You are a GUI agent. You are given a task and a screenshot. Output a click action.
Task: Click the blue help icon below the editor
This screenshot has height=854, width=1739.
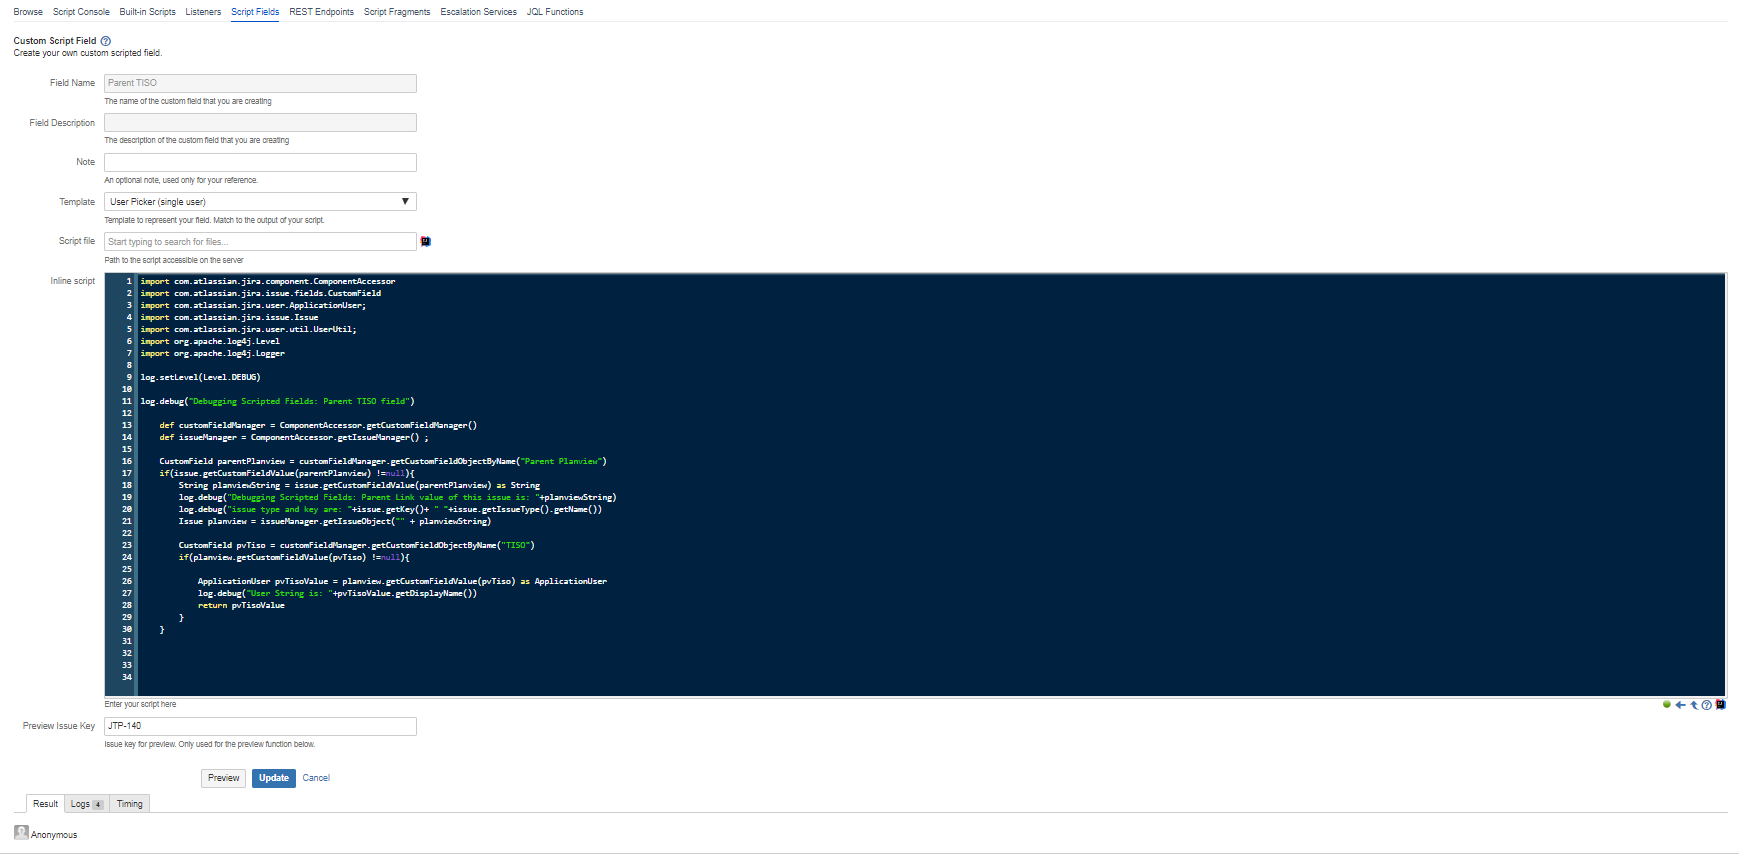point(1706,705)
